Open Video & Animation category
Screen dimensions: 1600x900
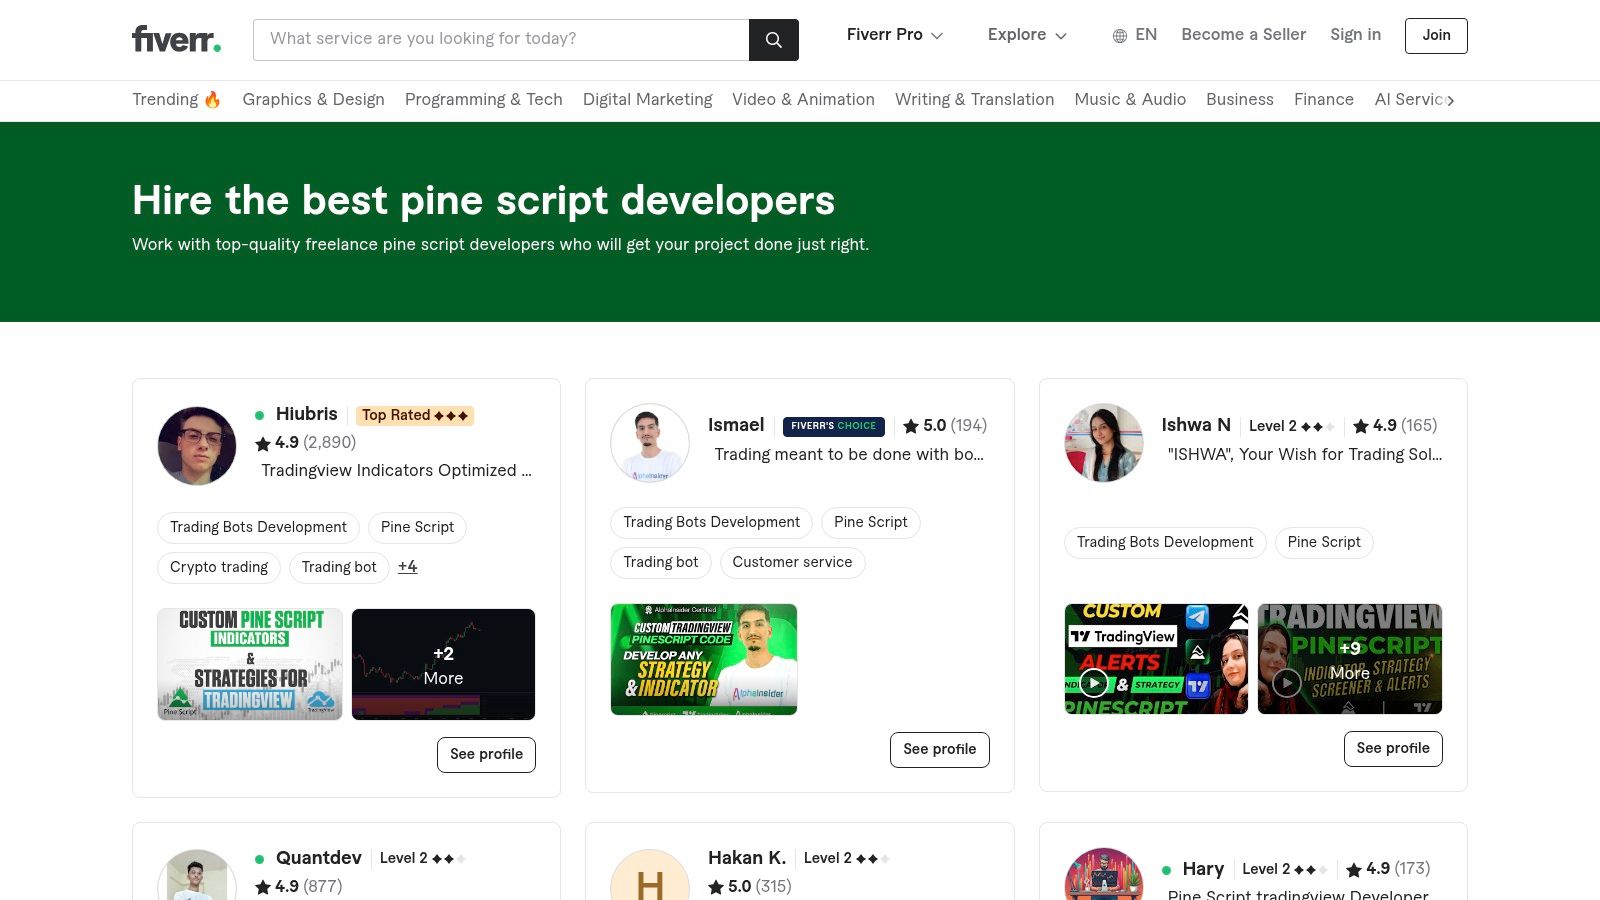[803, 99]
